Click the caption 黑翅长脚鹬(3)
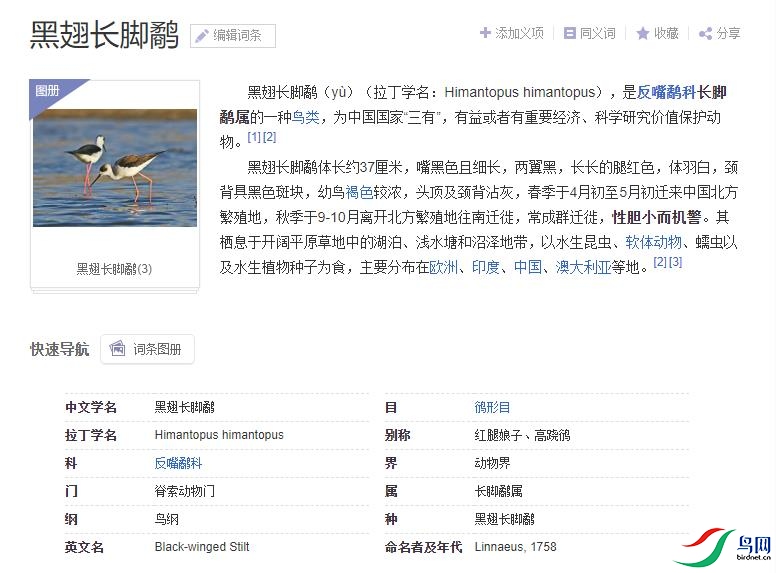This screenshot has height=573, width=776. click(114, 269)
